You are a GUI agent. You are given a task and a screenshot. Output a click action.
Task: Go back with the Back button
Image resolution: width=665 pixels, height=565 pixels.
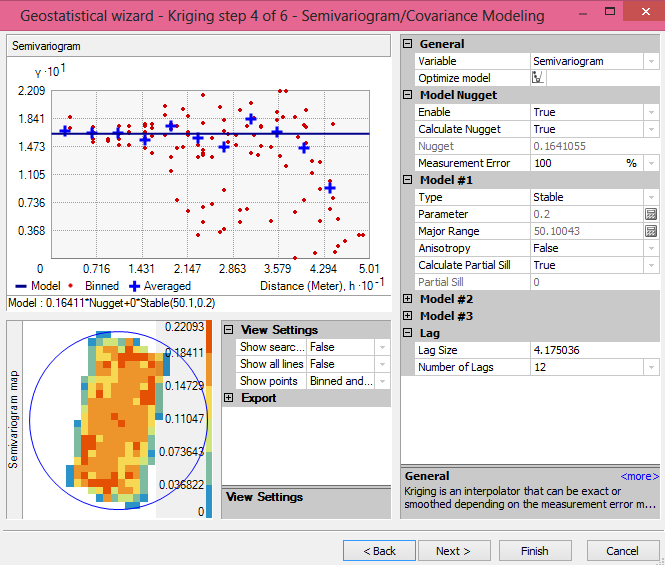click(x=379, y=551)
